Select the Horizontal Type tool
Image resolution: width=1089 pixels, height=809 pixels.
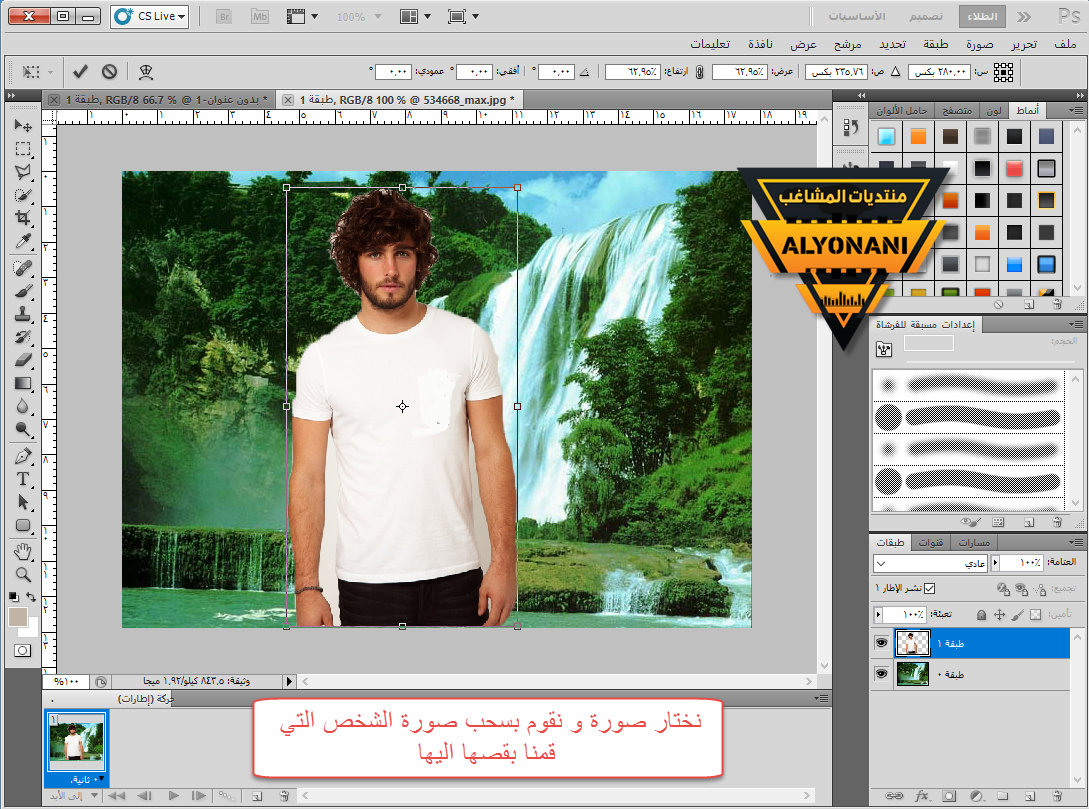click(23, 478)
